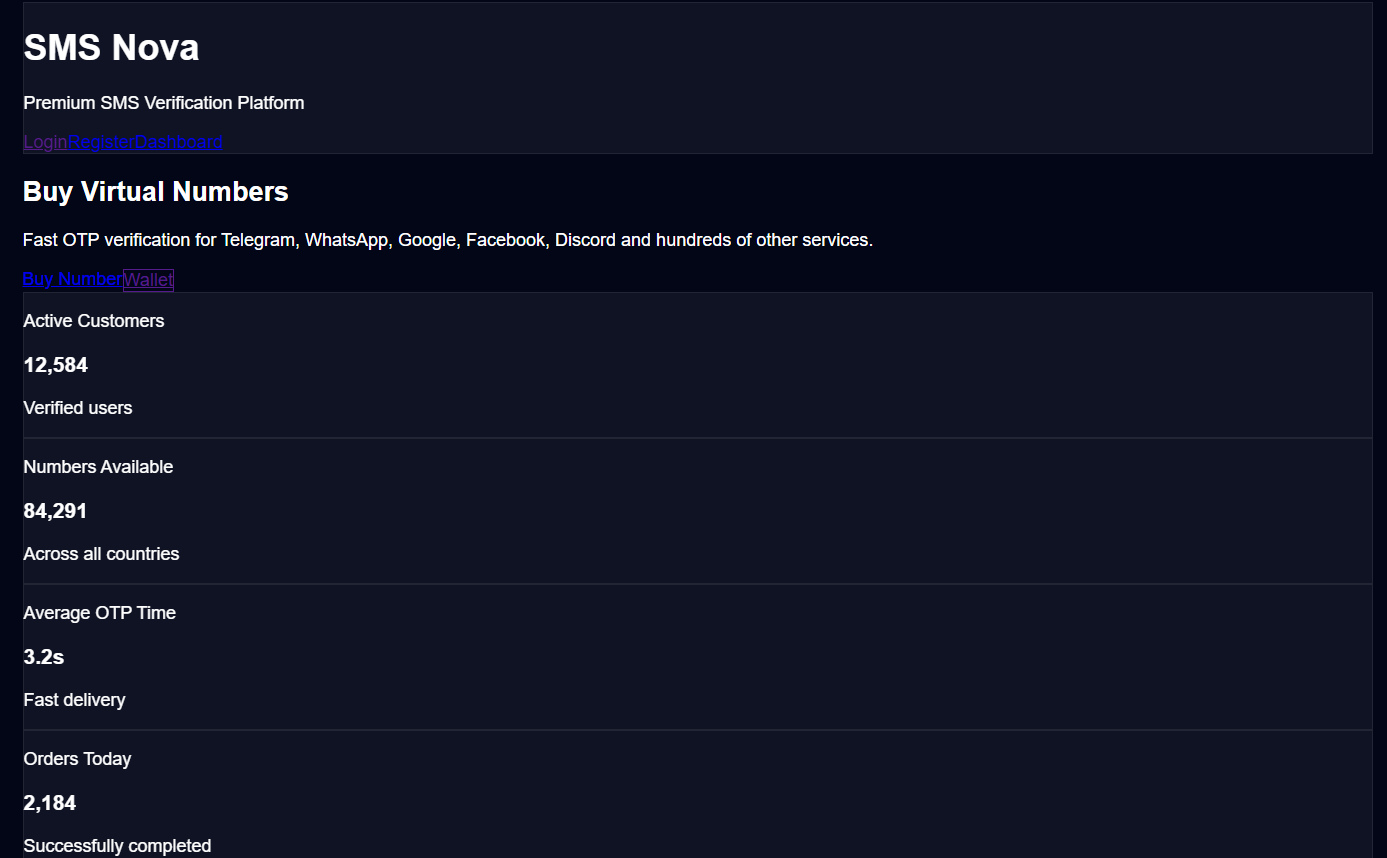Click the 3.2s OTP time value
Image resolution: width=1387 pixels, height=858 pixels.
click(x=44, y=657)
